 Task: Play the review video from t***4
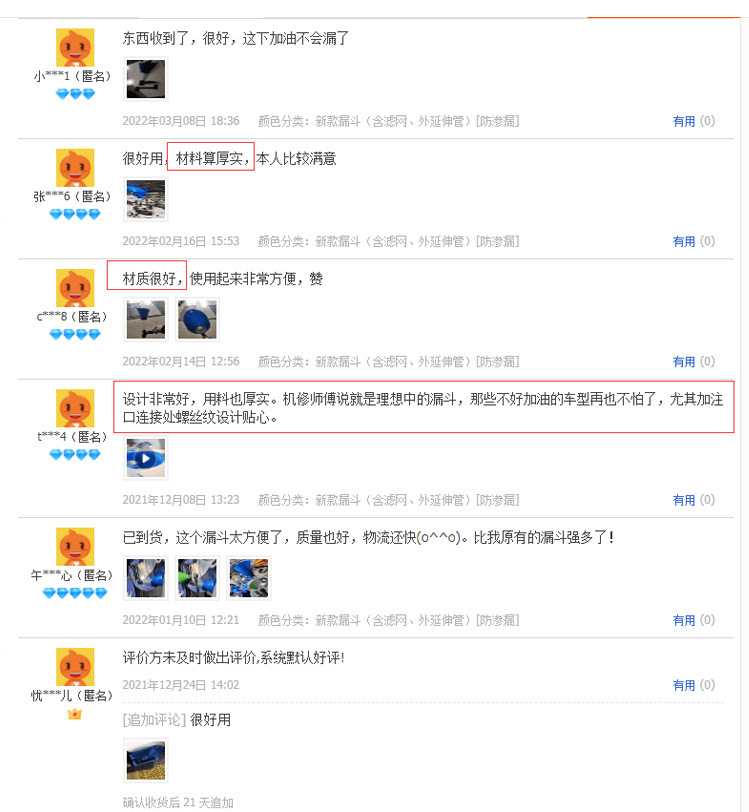[x=146, y=458]
